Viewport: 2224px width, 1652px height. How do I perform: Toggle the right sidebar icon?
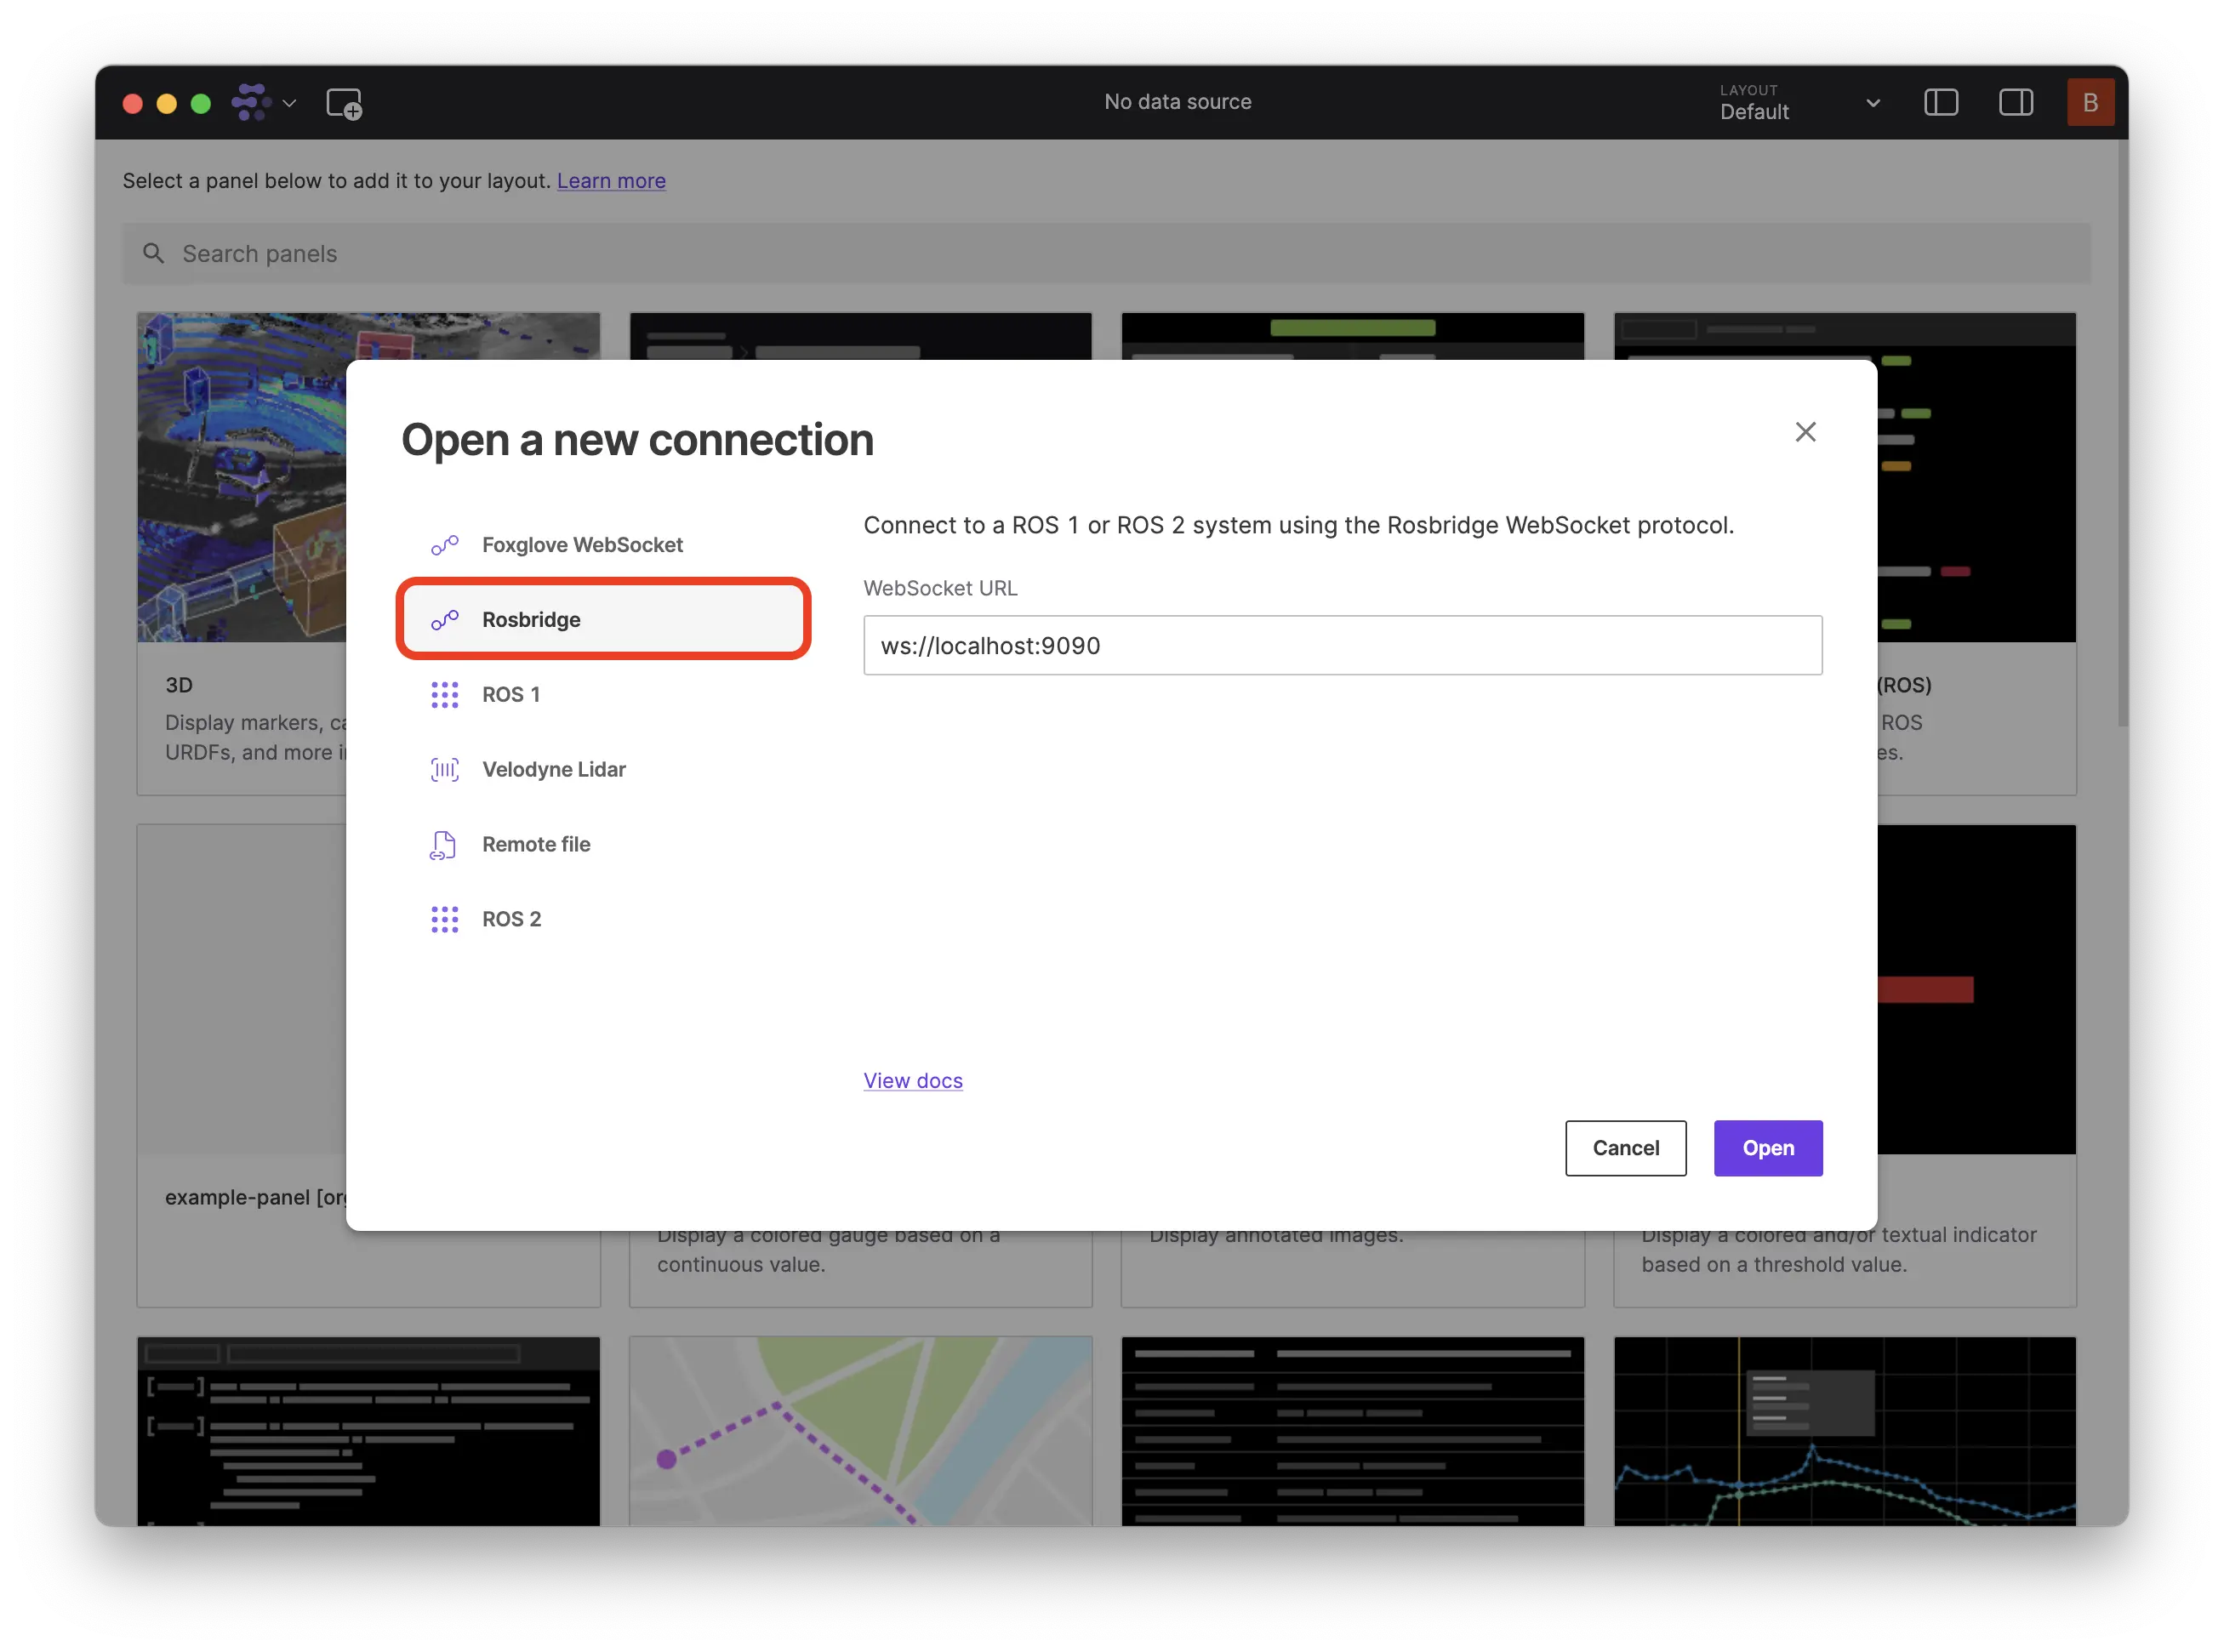coord(2015,102)
